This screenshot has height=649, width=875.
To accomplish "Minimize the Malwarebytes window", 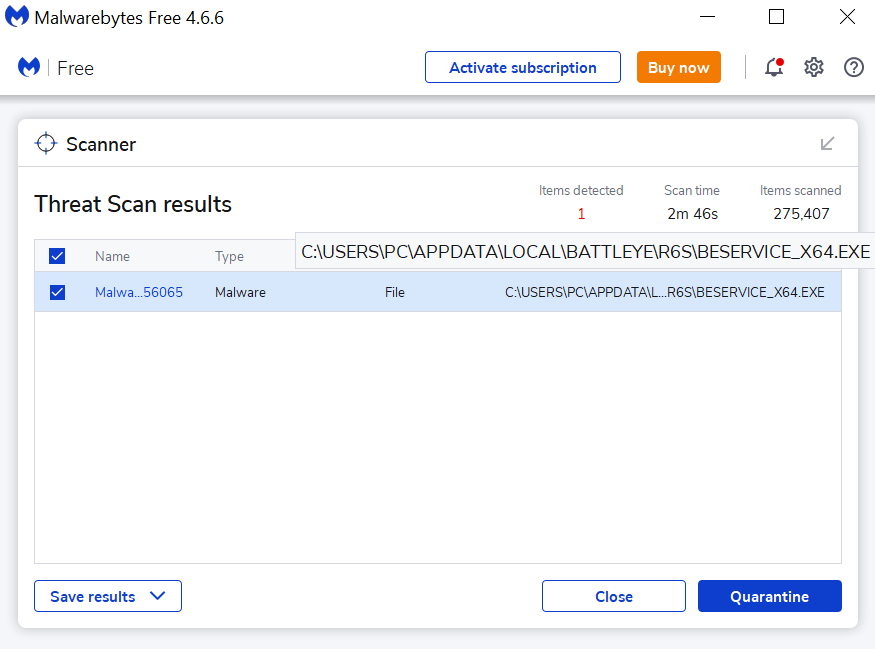I will pos(708,17).
